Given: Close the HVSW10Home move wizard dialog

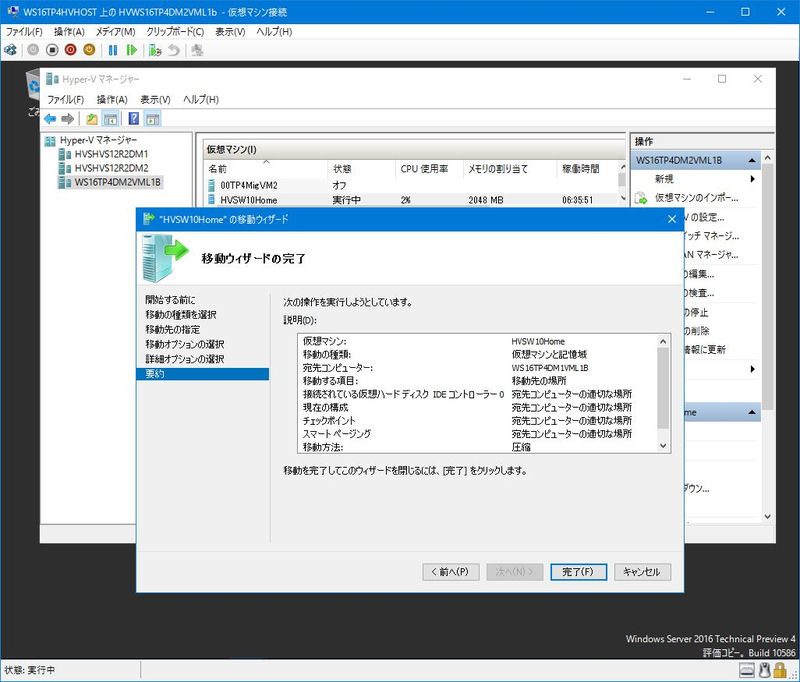Looking at the screenshot, I should coord(672,219).
